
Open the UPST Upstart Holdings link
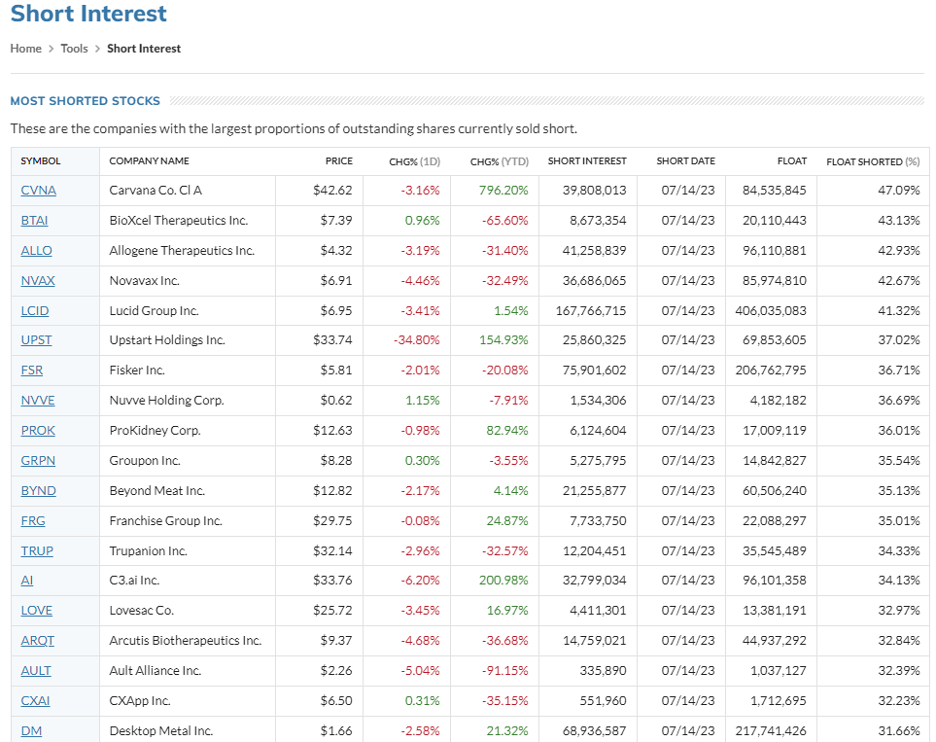pyautogui.click(x=35, y=340)
